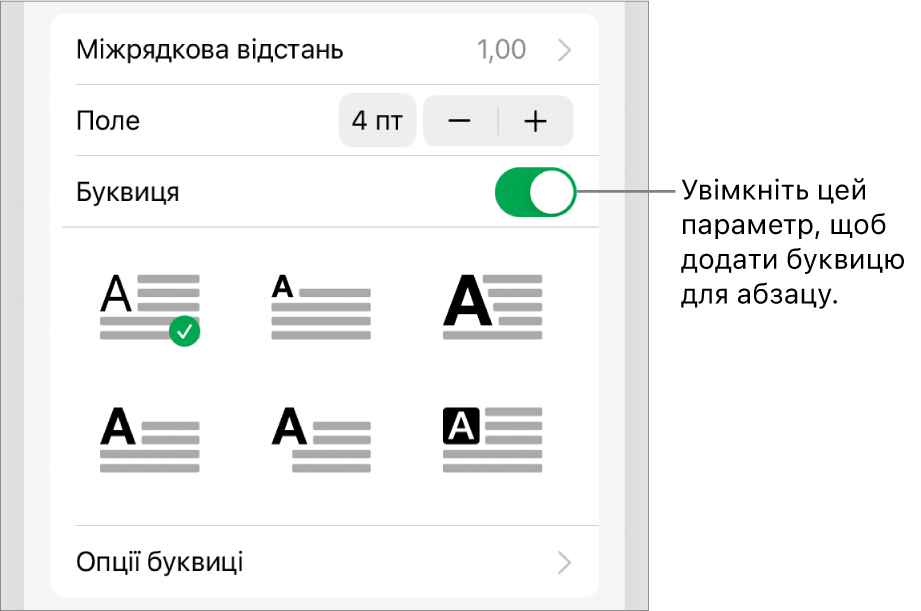Image resolution: width=921 pixels, height=611 pixels.
Task: Pick the large bold drop cap with indented lines
Action: [492, 307]
